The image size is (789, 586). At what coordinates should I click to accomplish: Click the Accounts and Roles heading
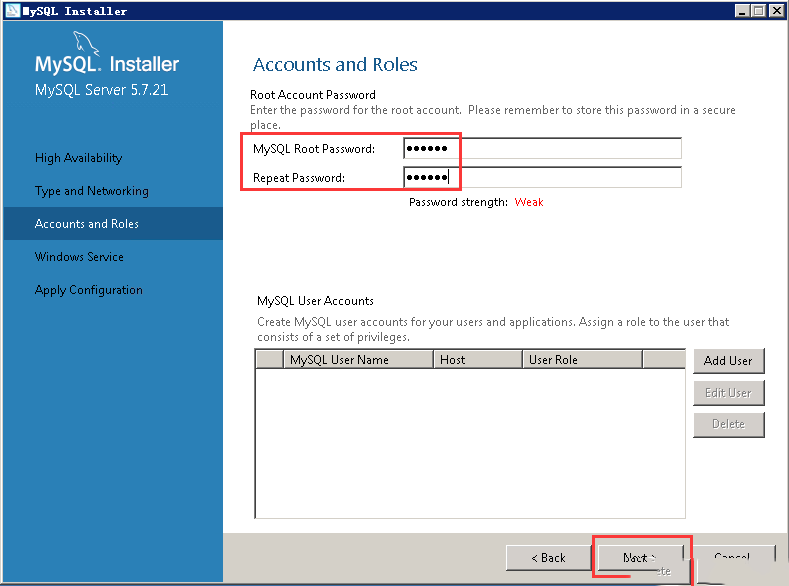(x=335, y=64)
